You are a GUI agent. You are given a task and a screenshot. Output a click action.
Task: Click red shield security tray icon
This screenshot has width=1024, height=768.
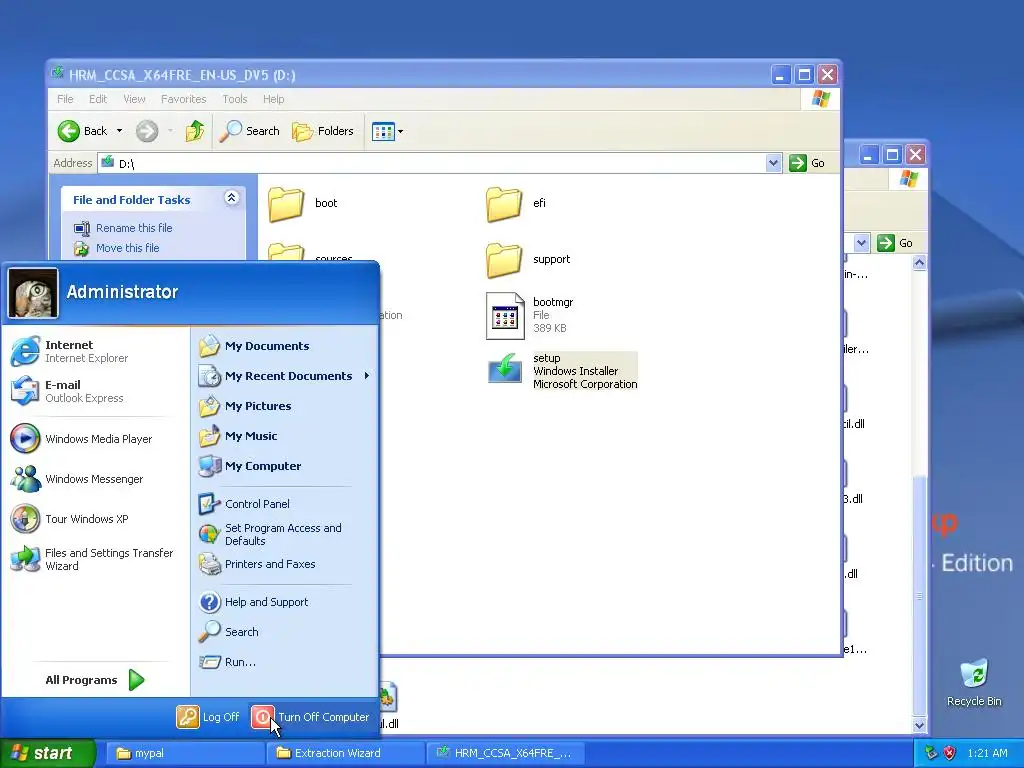pyautogui.click(x=950, y=753)
